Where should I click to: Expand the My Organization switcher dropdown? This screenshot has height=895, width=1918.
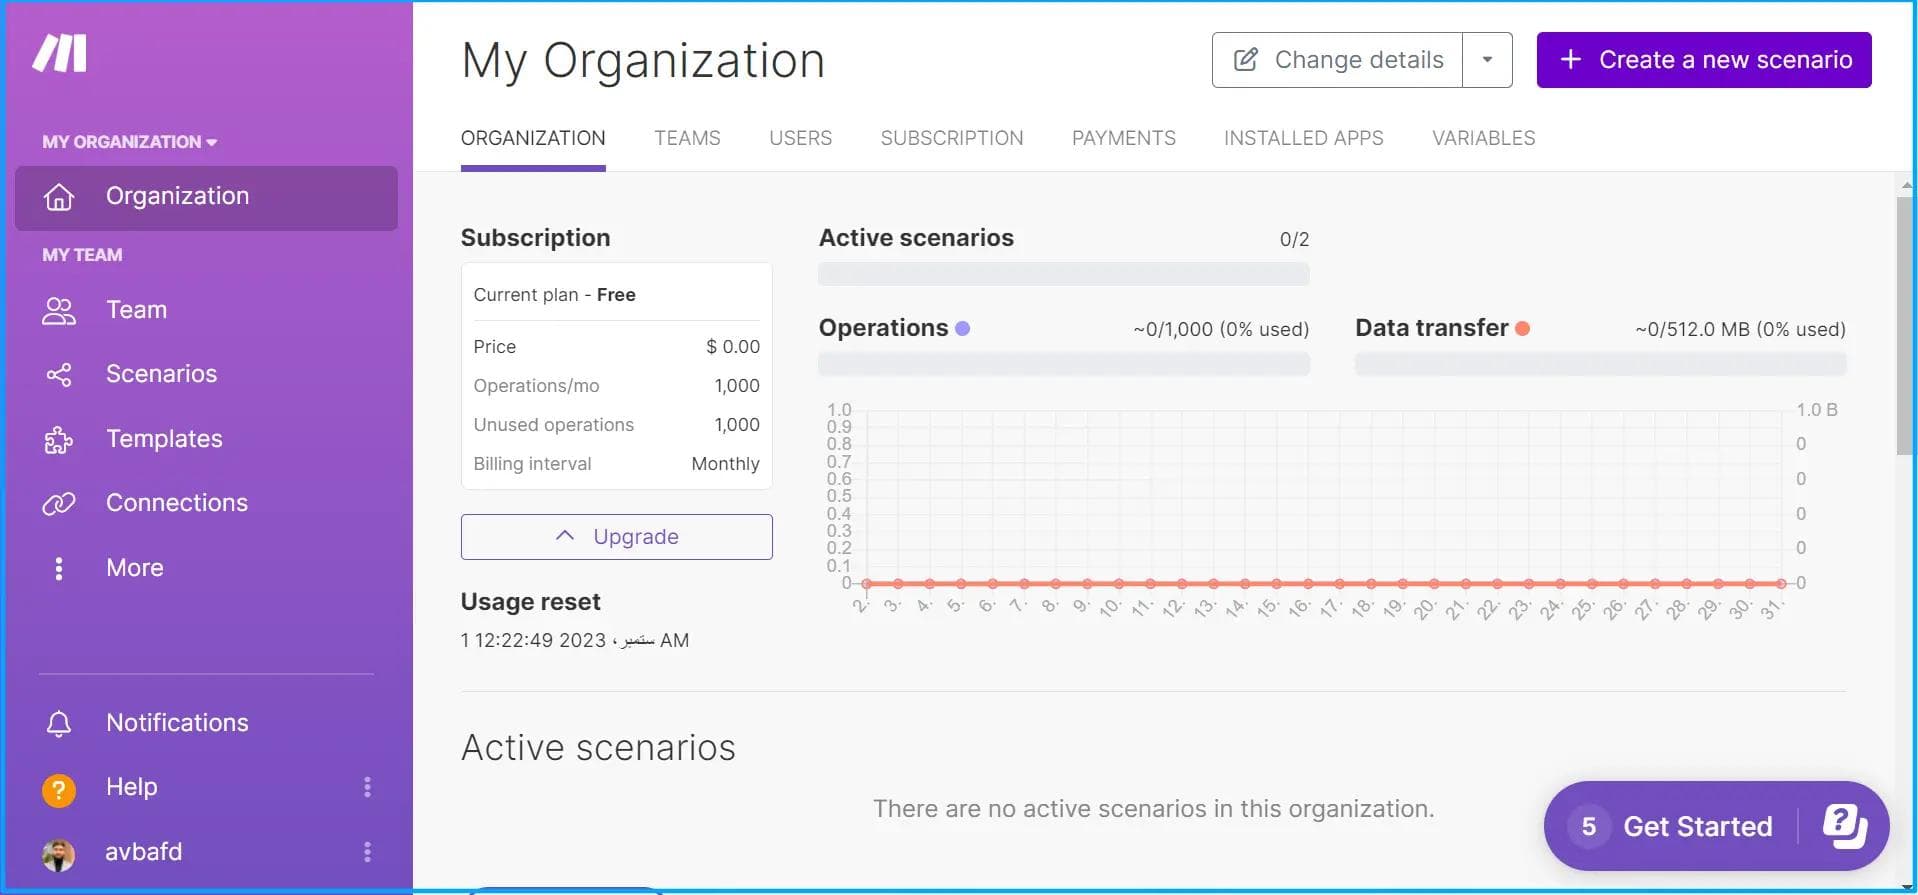[129, 142]
